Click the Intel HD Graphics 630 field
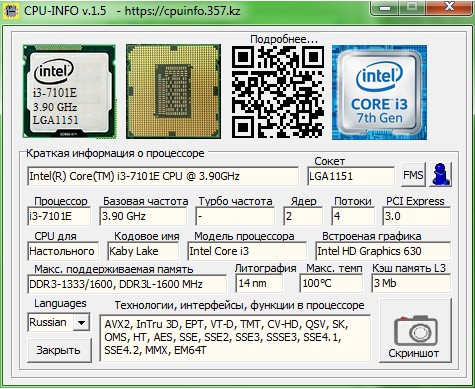Image resolution: width=475 pixels, height=389 pixels. (383, 251)
